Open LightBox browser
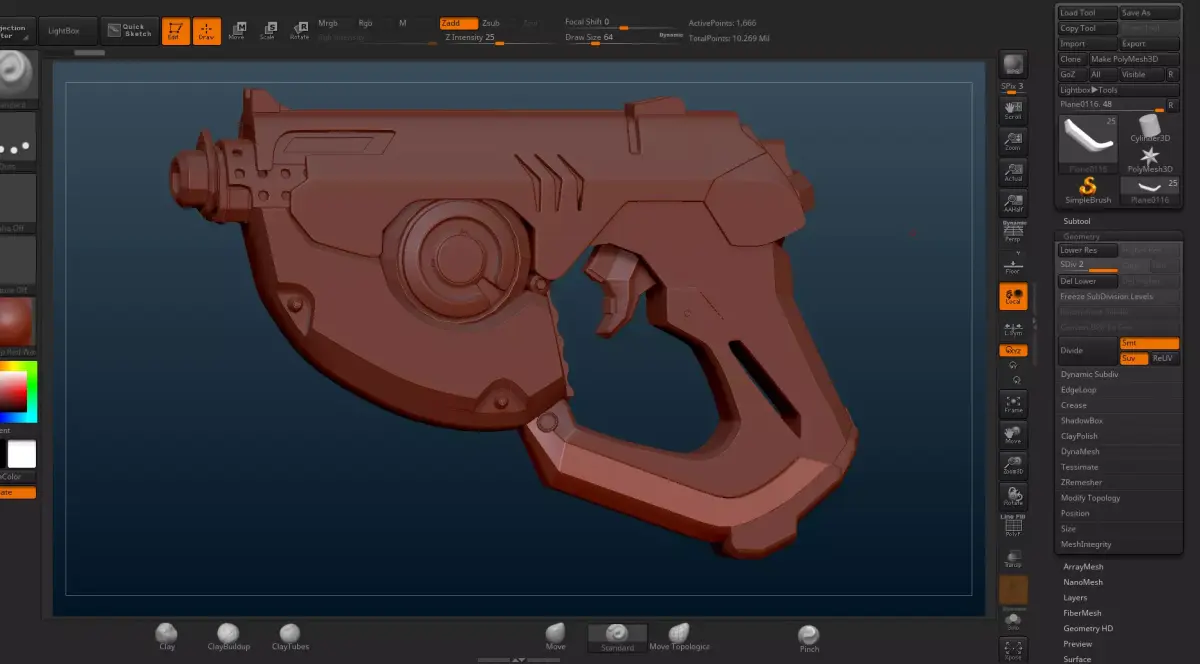Viewport: 1200px width, 664px height. [66, 31]
